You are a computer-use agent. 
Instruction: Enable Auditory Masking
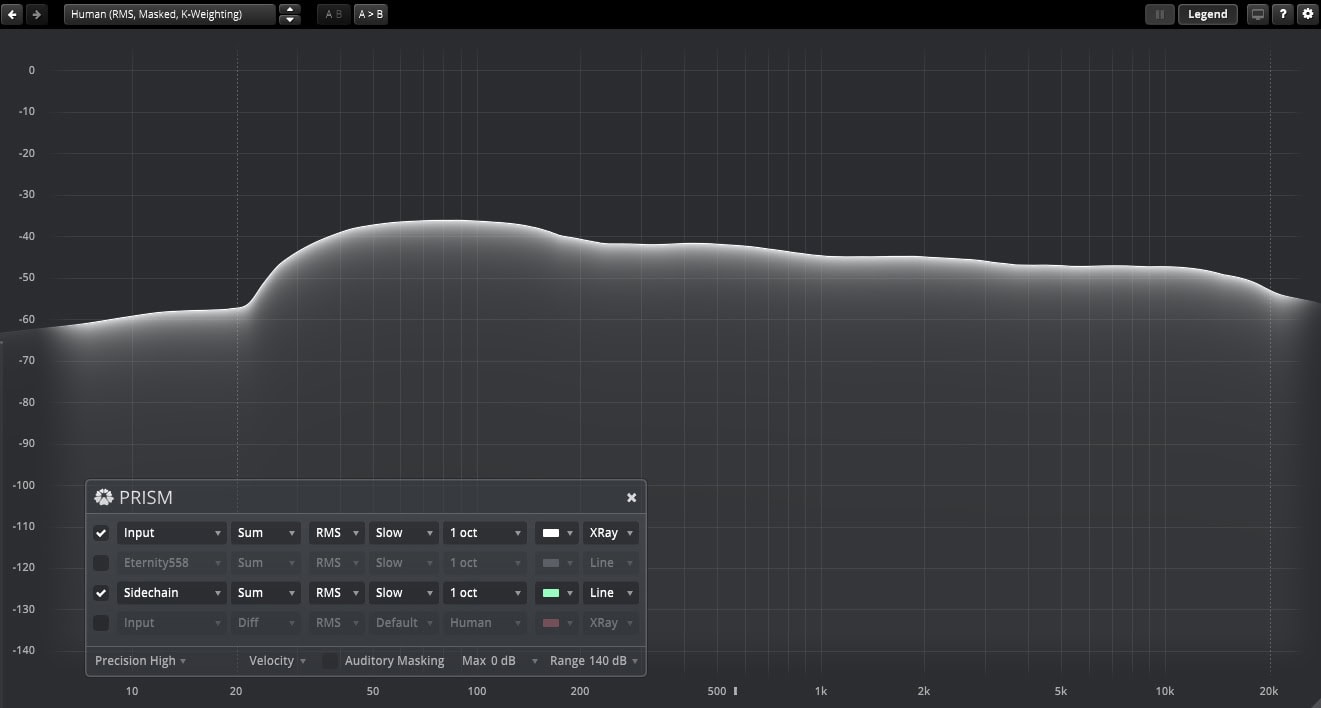(330, 660)
